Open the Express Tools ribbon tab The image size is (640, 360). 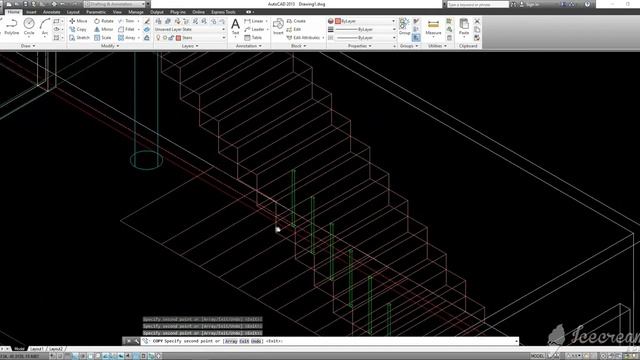point(223,12)
